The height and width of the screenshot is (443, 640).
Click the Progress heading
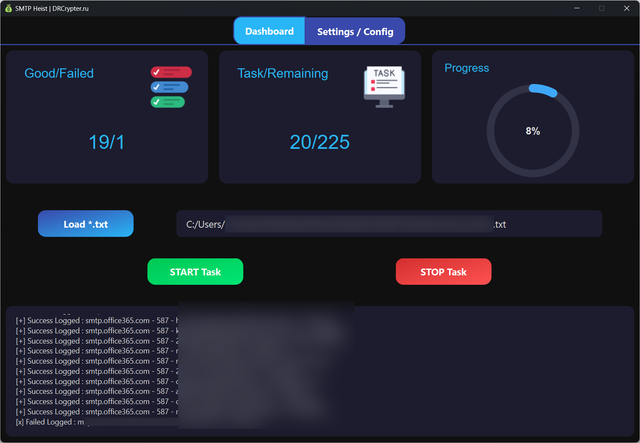(x=467, y=68)
